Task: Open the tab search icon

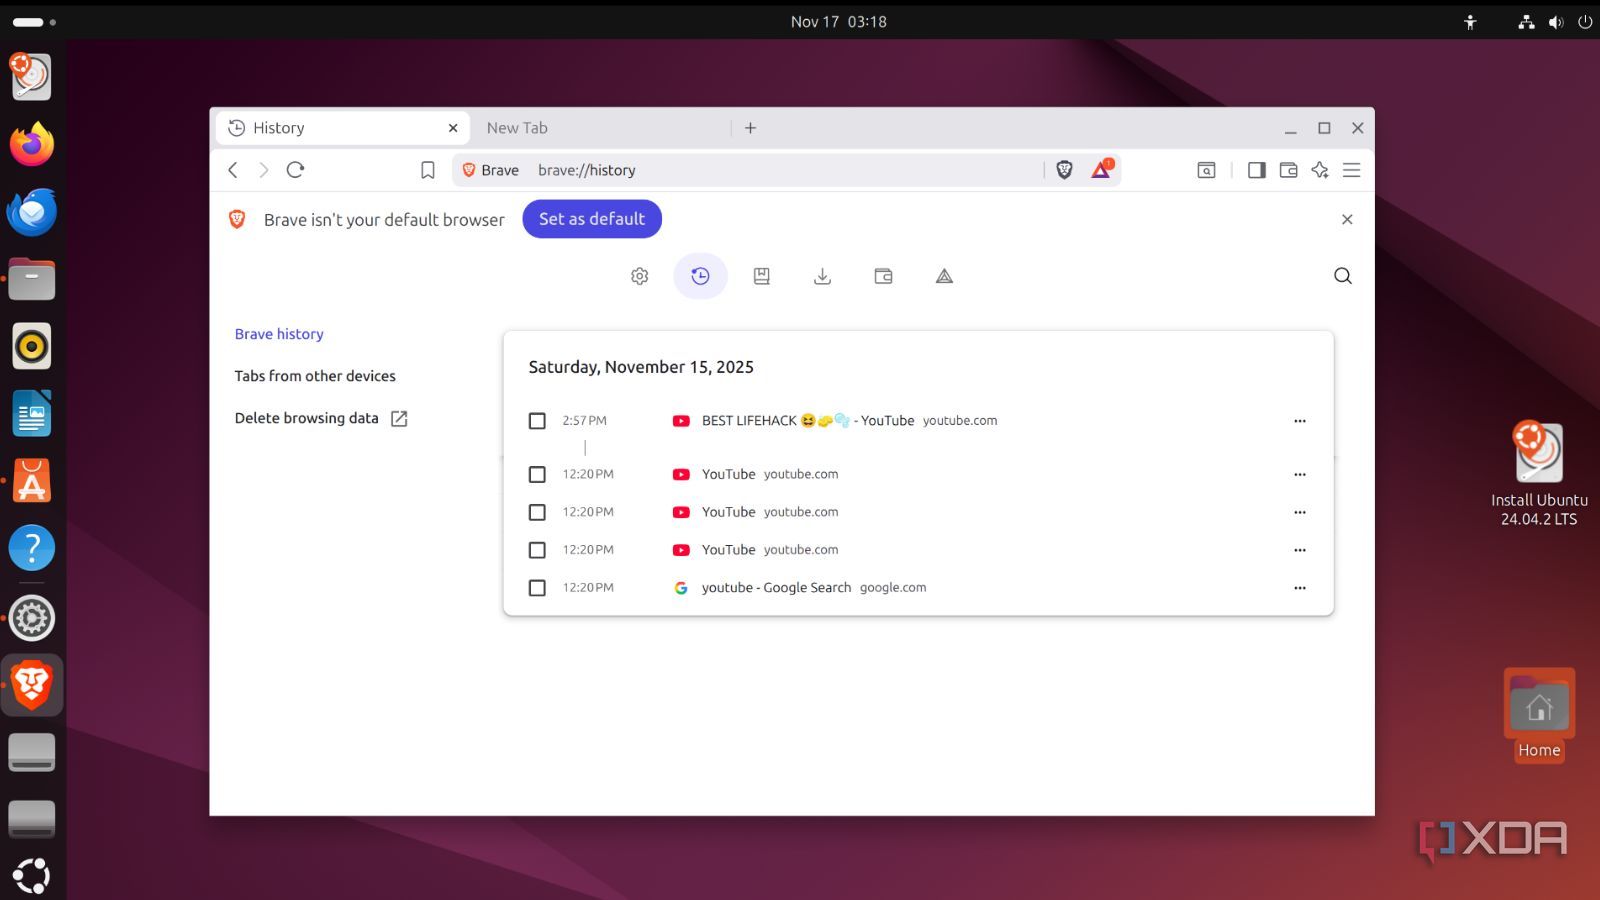Action: (x=1207, y=170)
